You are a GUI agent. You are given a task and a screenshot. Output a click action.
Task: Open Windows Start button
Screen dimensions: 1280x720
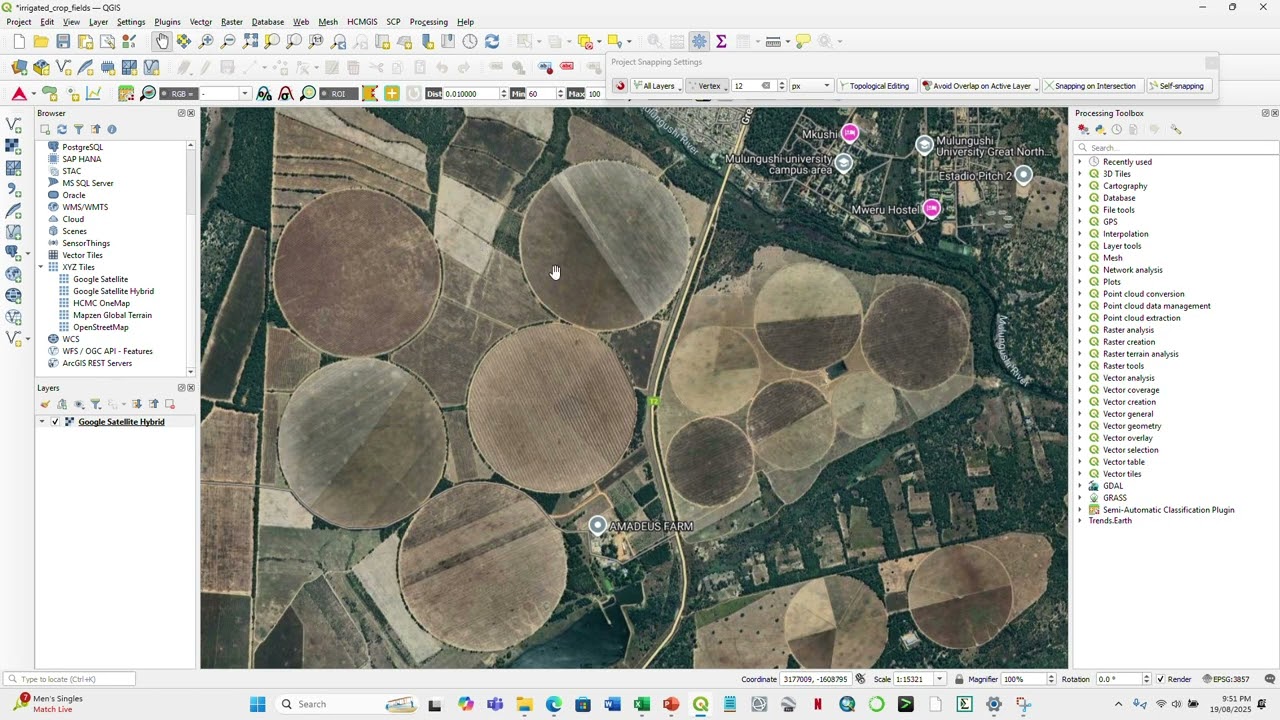point(257,704)
